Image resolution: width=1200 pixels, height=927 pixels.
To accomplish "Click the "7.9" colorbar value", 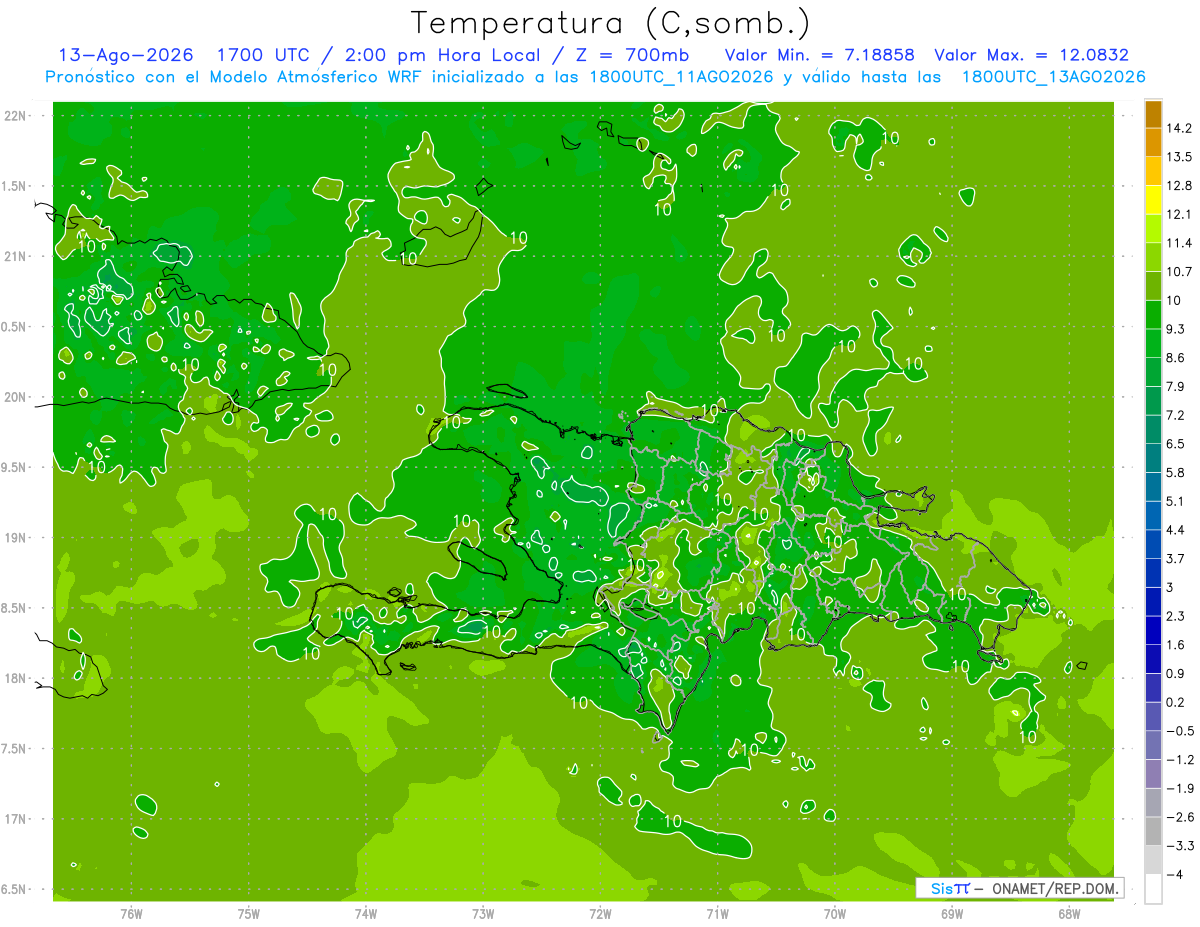I will [x=1175, y=386].
